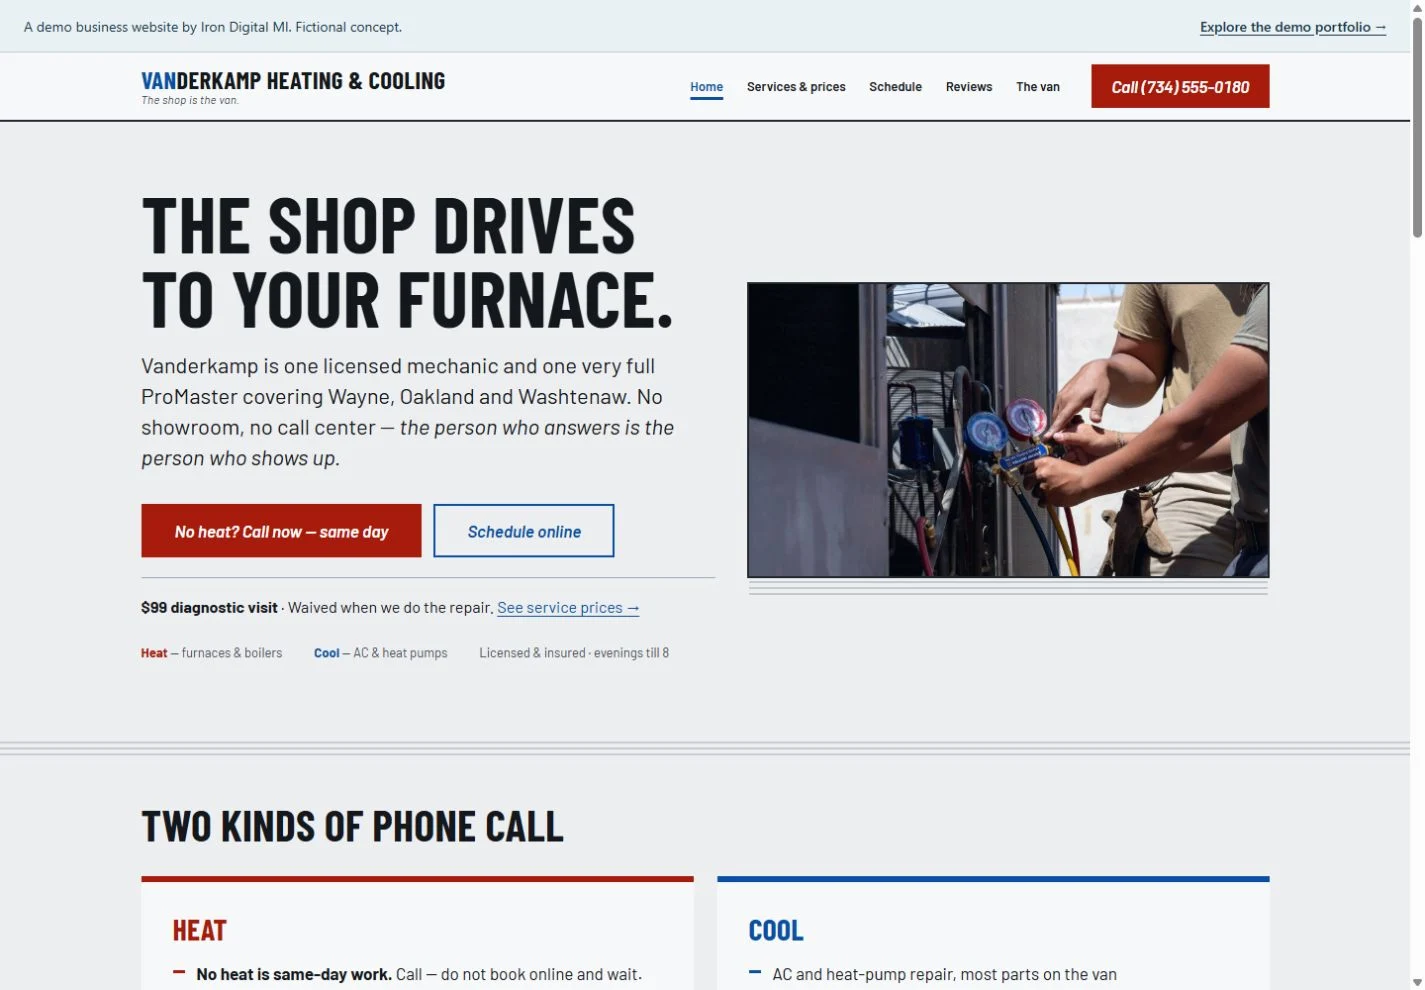Open the Home nav item

(x=706, y=87)
